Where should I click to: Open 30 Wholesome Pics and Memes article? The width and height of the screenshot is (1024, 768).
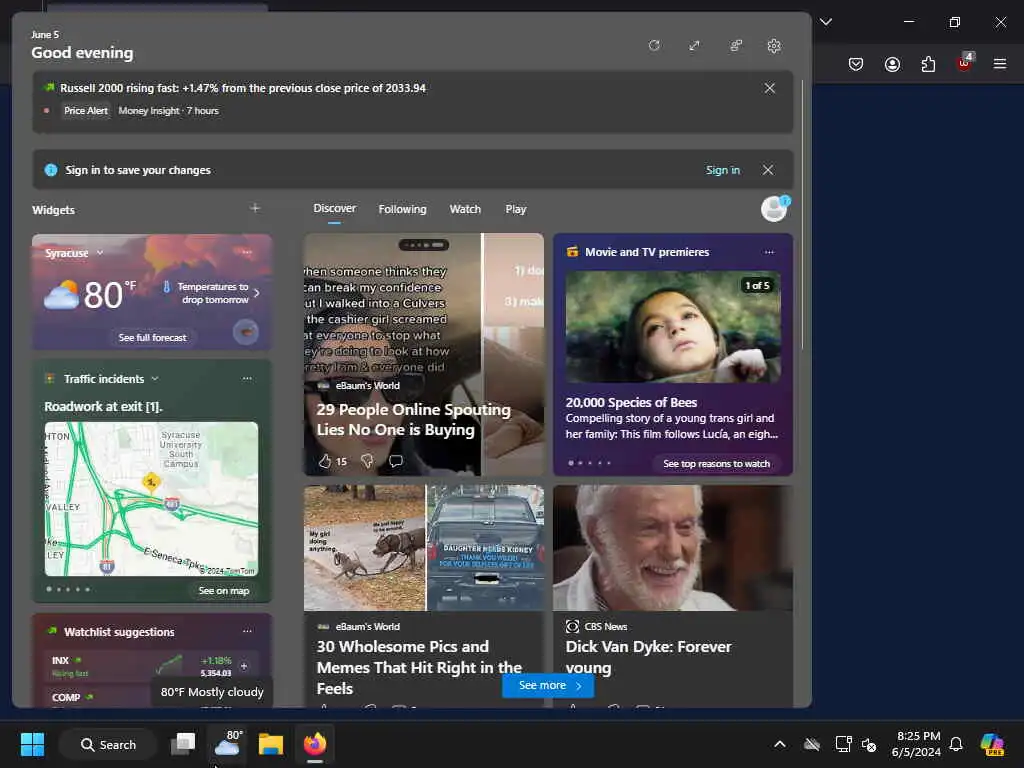[419, 667]
